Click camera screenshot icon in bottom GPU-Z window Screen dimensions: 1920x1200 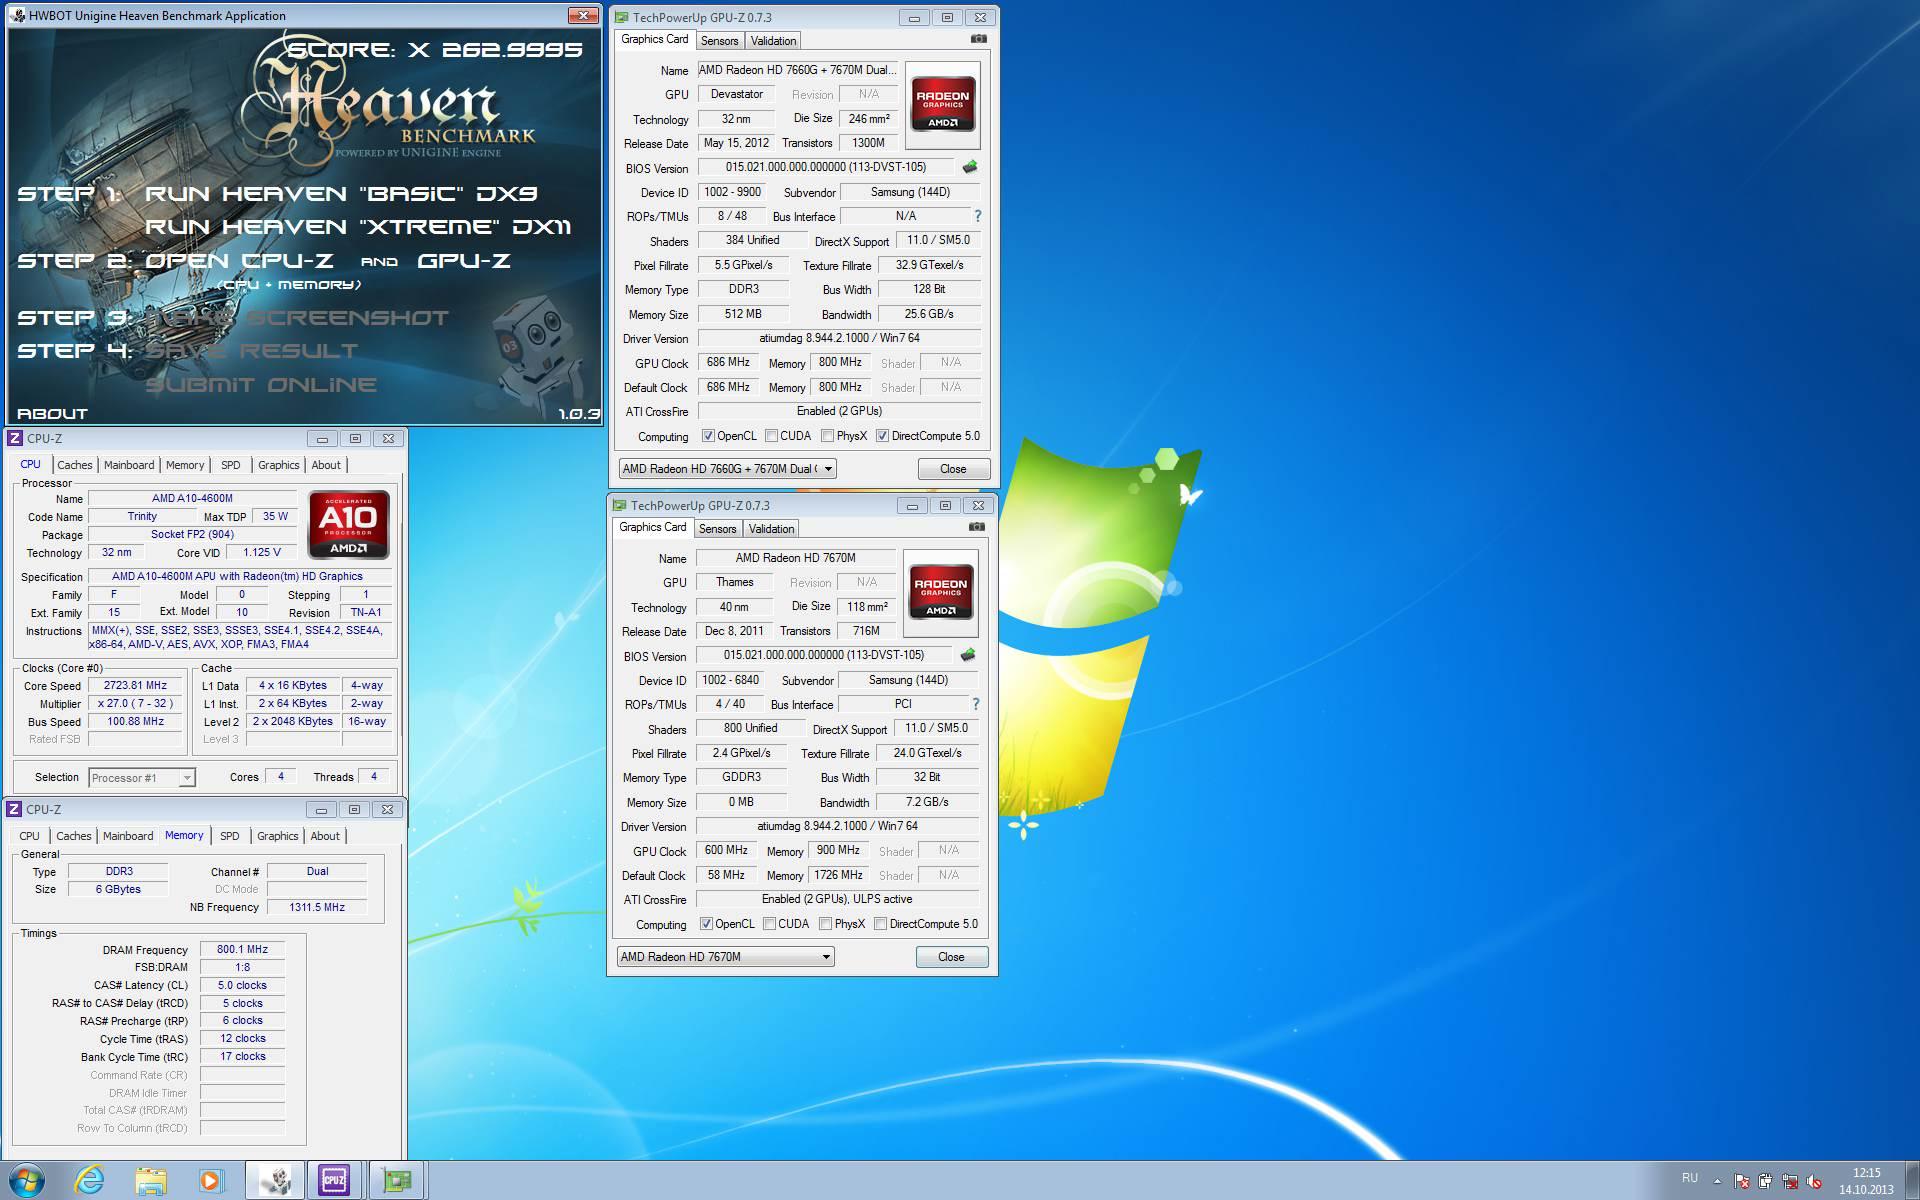(x=976, y=527)
